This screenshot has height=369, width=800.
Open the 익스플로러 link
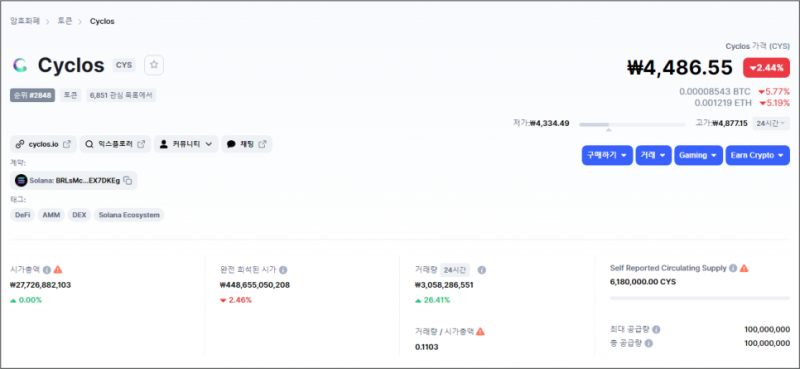click(115, 144)
